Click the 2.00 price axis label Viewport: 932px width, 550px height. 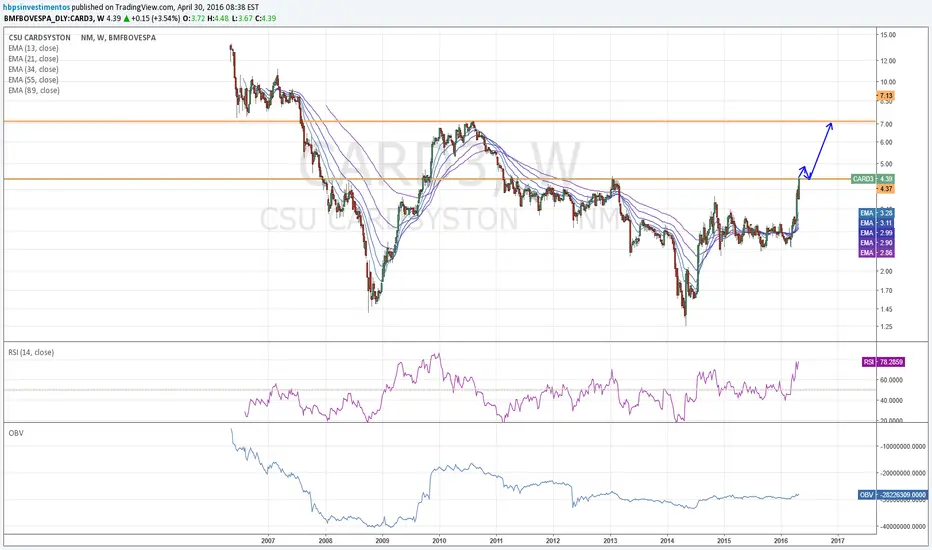click(886, 271)
